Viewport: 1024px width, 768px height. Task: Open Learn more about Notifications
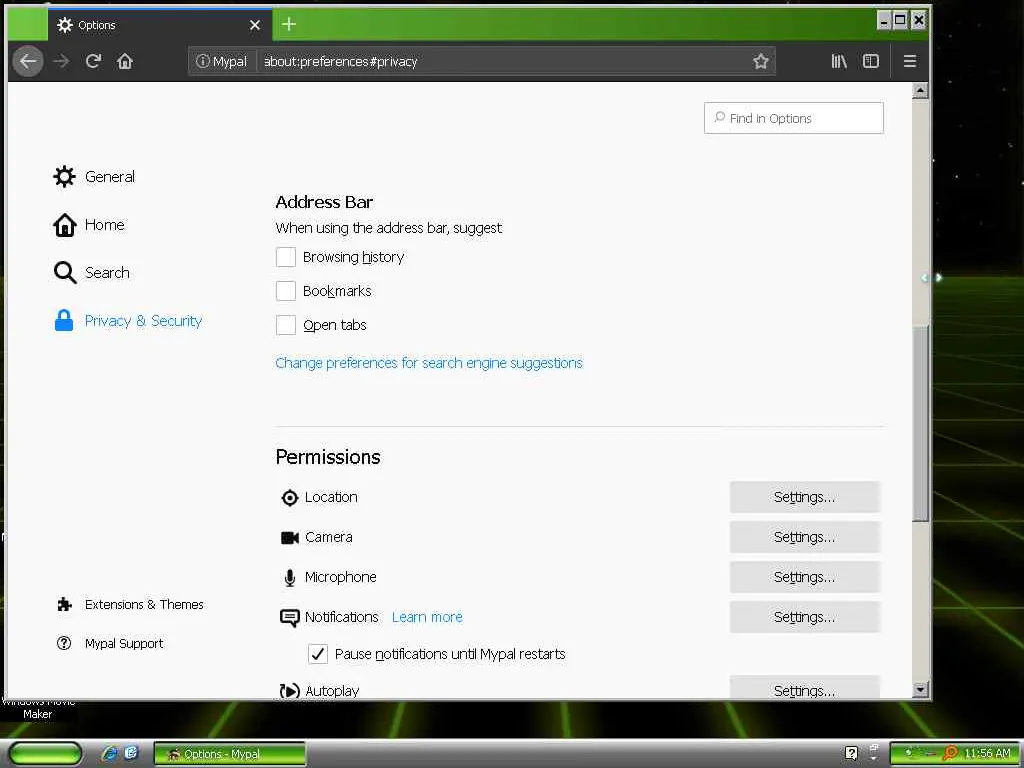click(x=427, y=617)
